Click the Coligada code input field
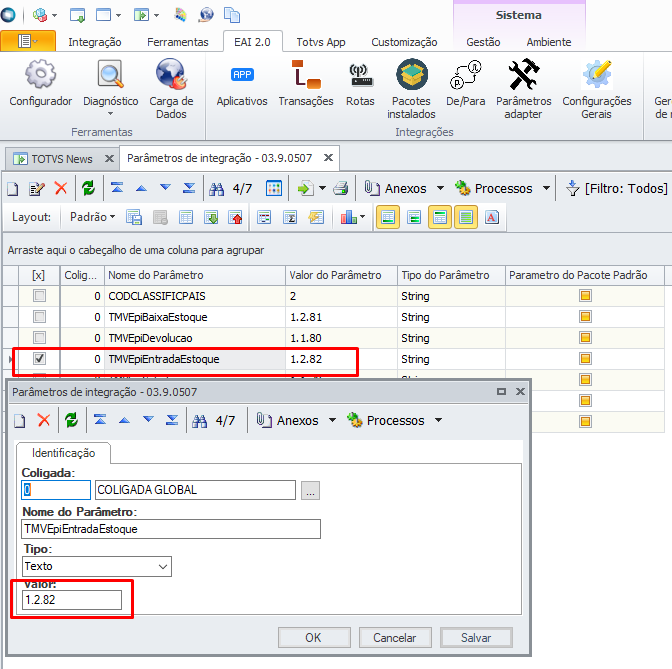Screen dimensions: 672x669 tap(56, 490)
